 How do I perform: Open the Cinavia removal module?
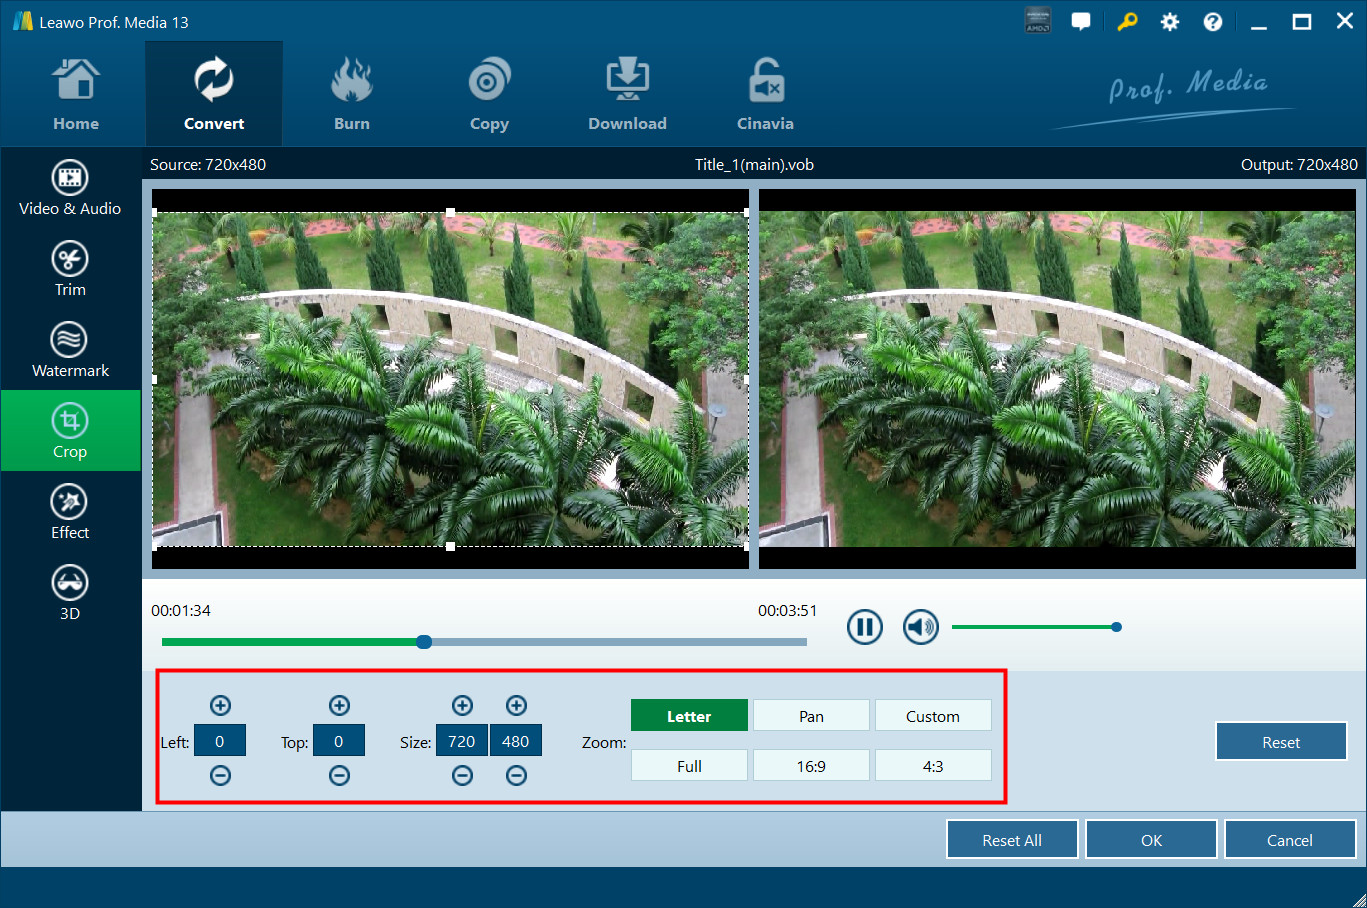(765, 95)
